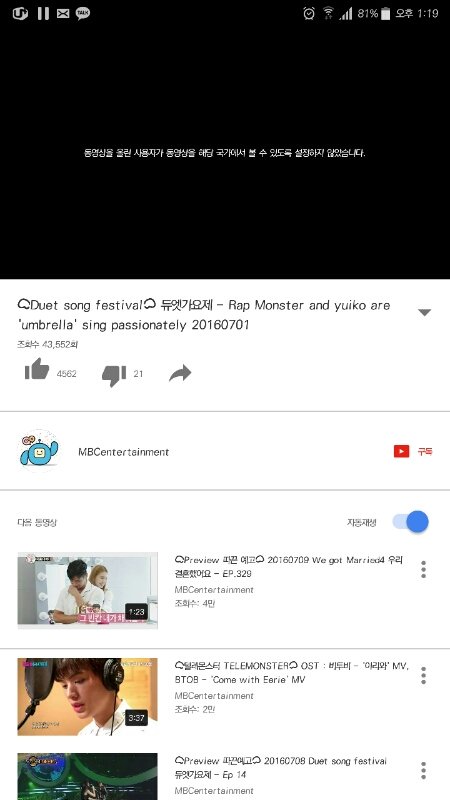The height and width of the screenshot is (800, 450).
Task: Tap the 구독 subscribe text button
Action: click(425, 452)
